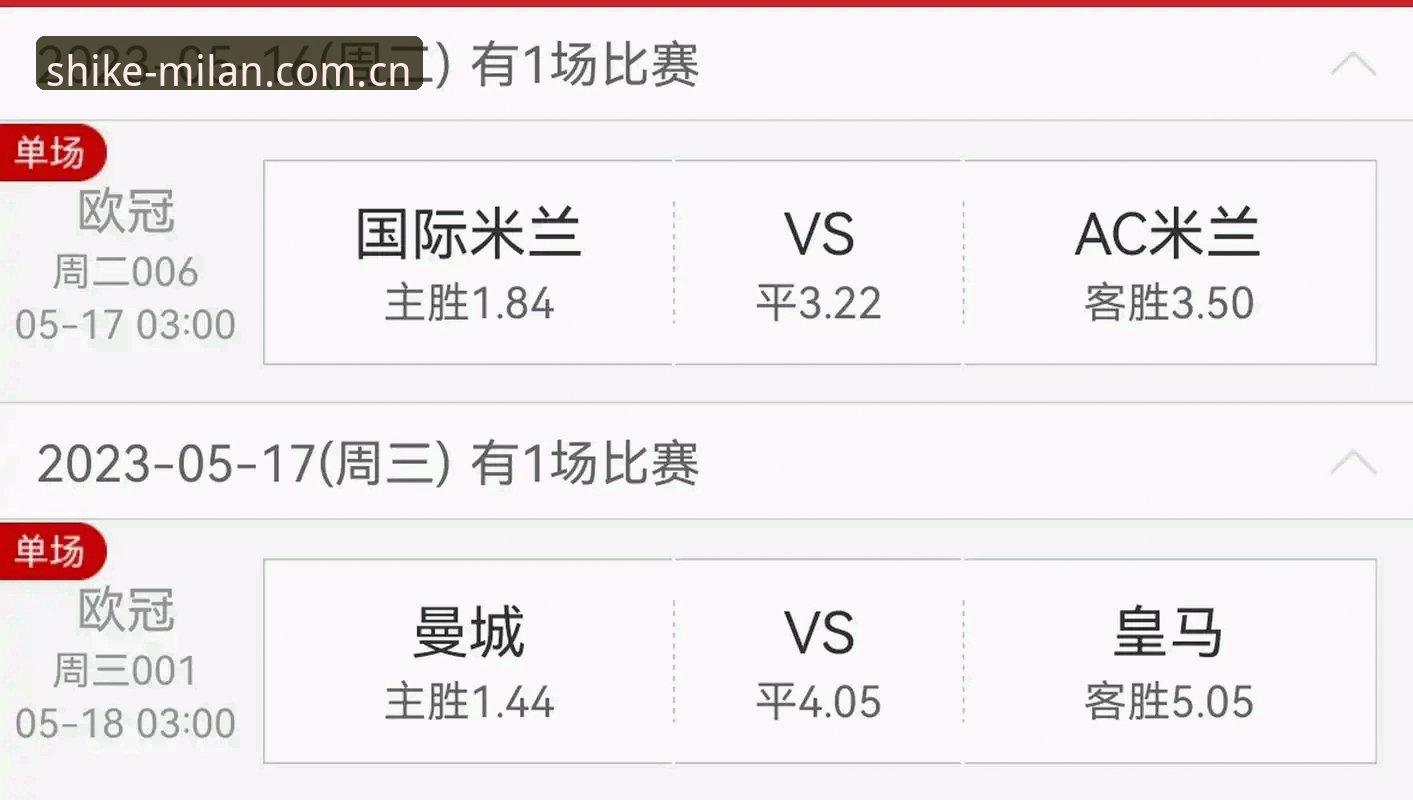1413x800 pixels.
Task: Click the 曼城 team name
Action: click(x=469, y=633)
